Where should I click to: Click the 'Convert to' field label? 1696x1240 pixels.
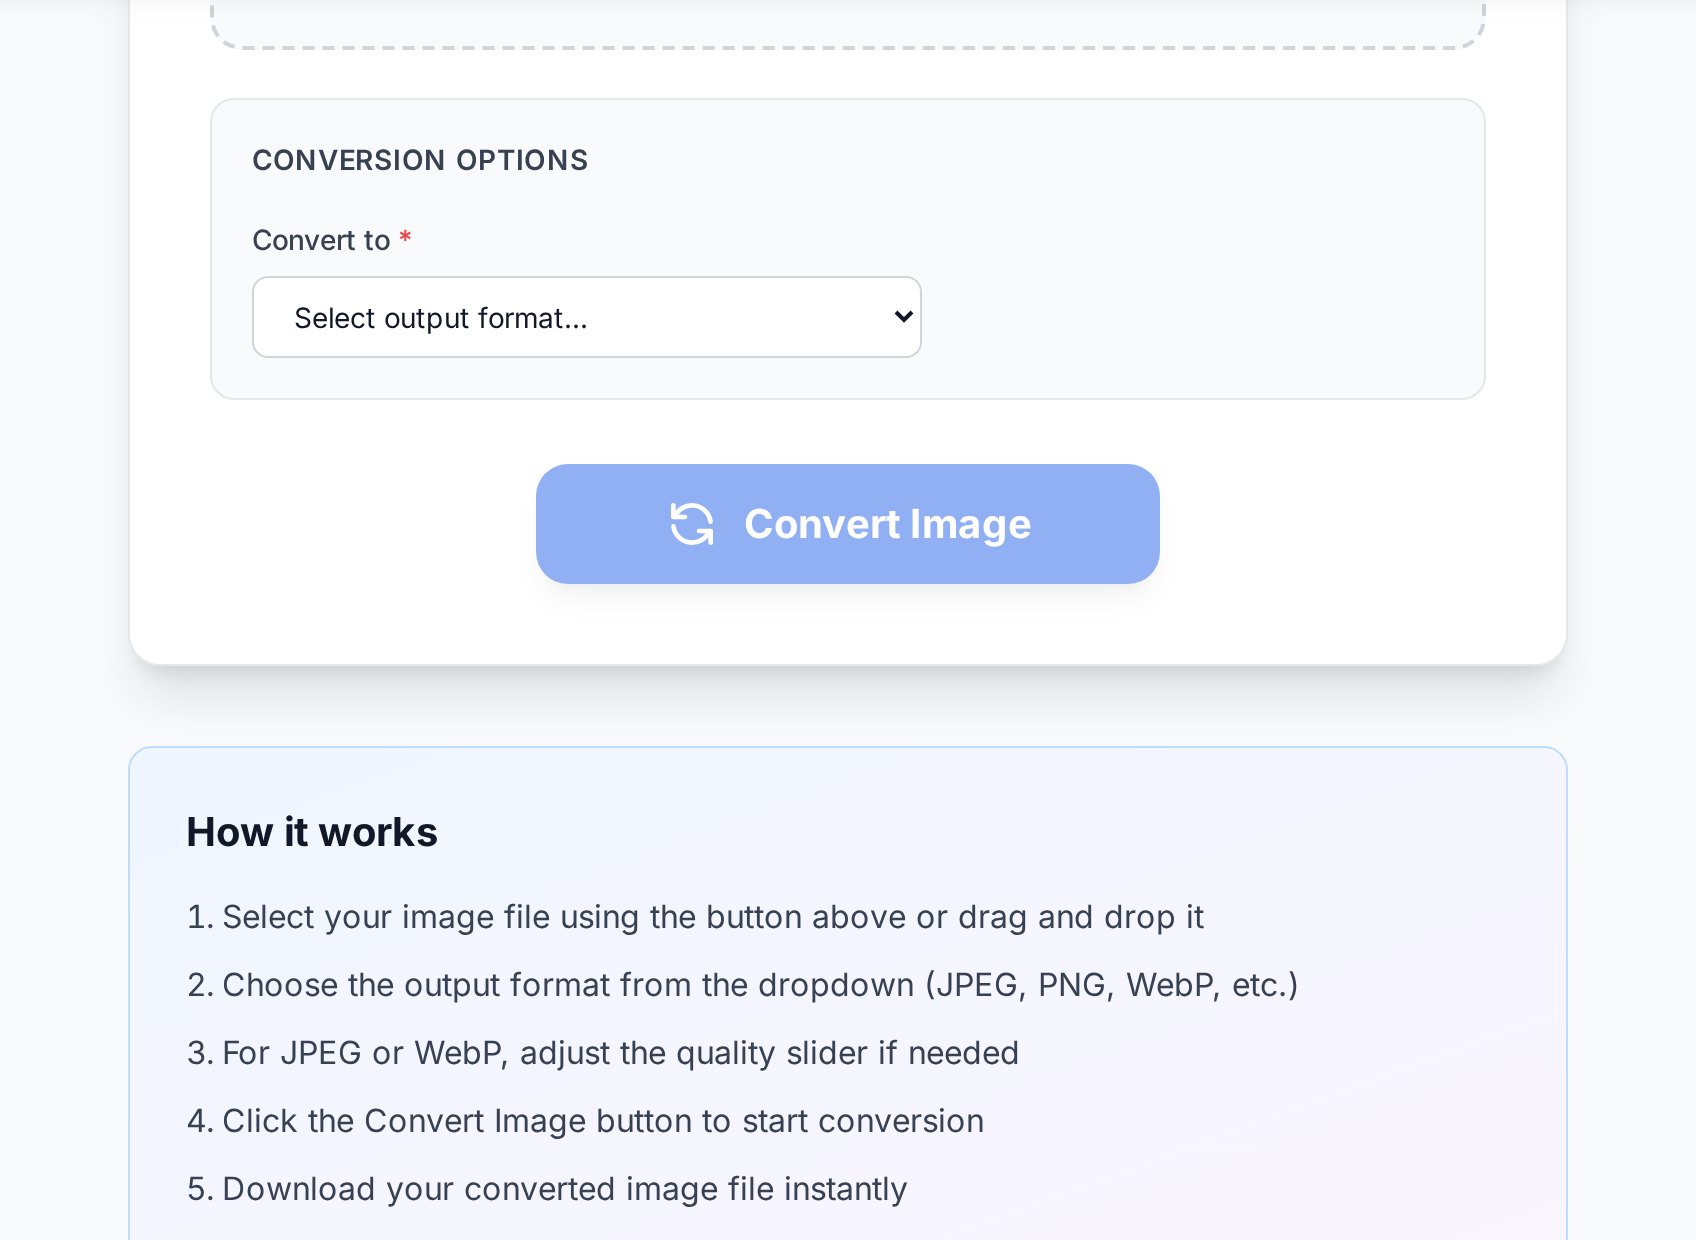pos(321,240)
